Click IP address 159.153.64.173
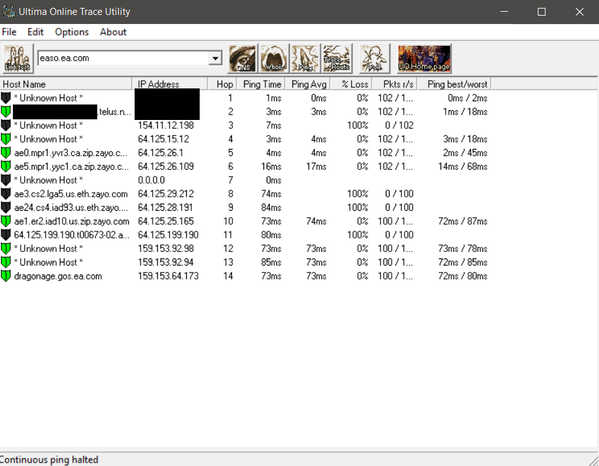 [168, 276]
